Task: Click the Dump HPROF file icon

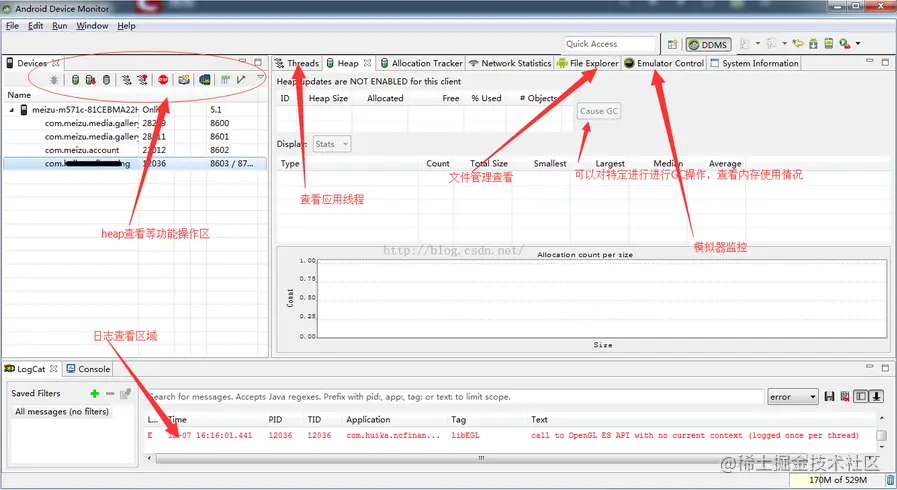Action: (x=90, y=79)
